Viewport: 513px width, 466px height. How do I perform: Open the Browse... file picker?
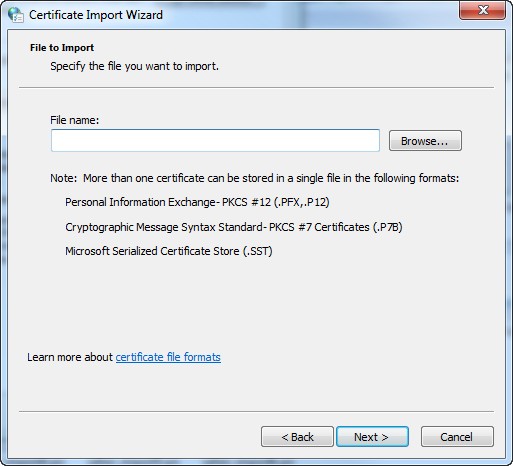pos(425,141)
